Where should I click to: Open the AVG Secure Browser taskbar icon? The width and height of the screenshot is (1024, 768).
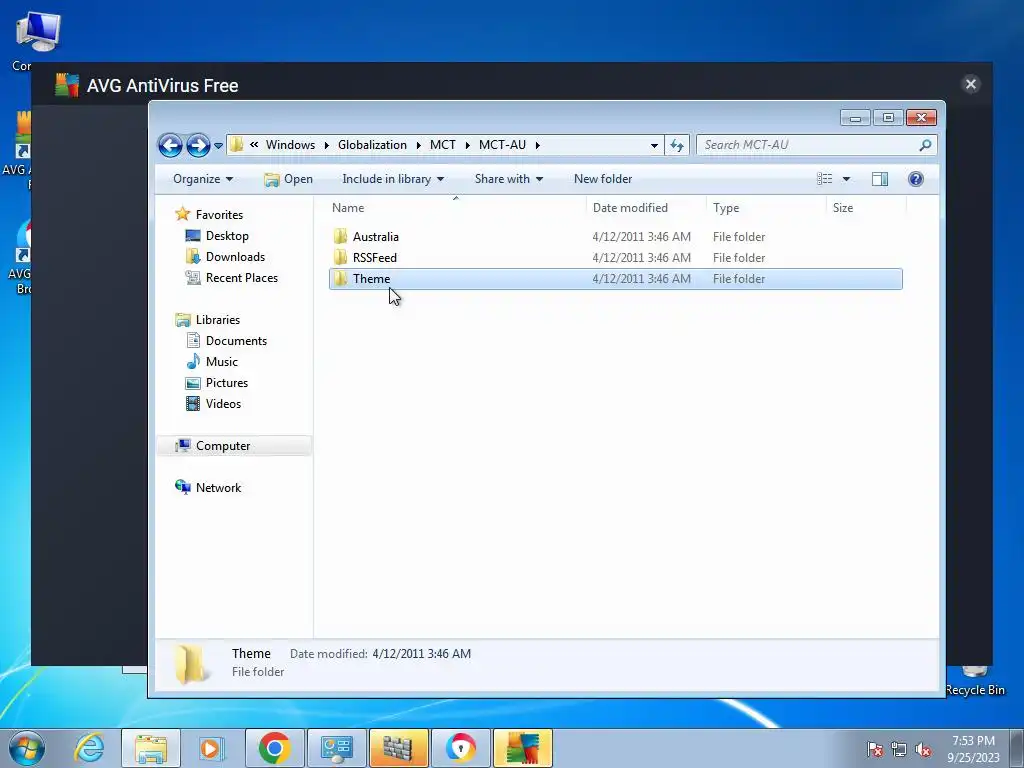click(x=460, y=748)
